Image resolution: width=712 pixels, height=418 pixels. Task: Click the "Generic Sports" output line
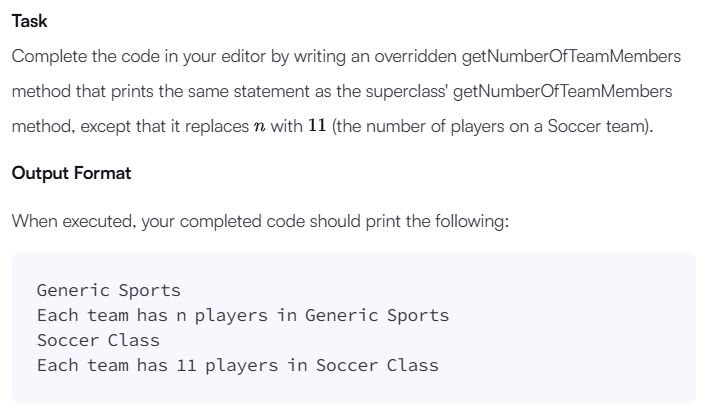(x=109, y=290)
